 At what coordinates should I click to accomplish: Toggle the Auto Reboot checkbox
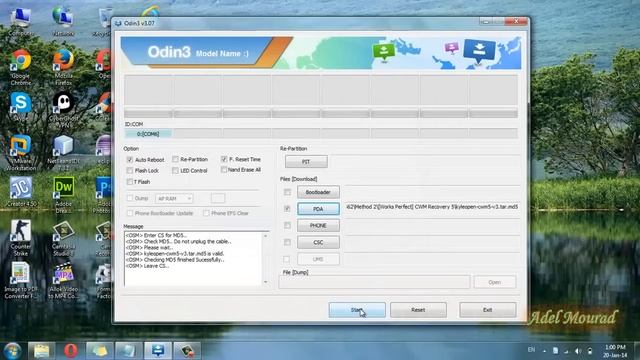pos(130,160)
